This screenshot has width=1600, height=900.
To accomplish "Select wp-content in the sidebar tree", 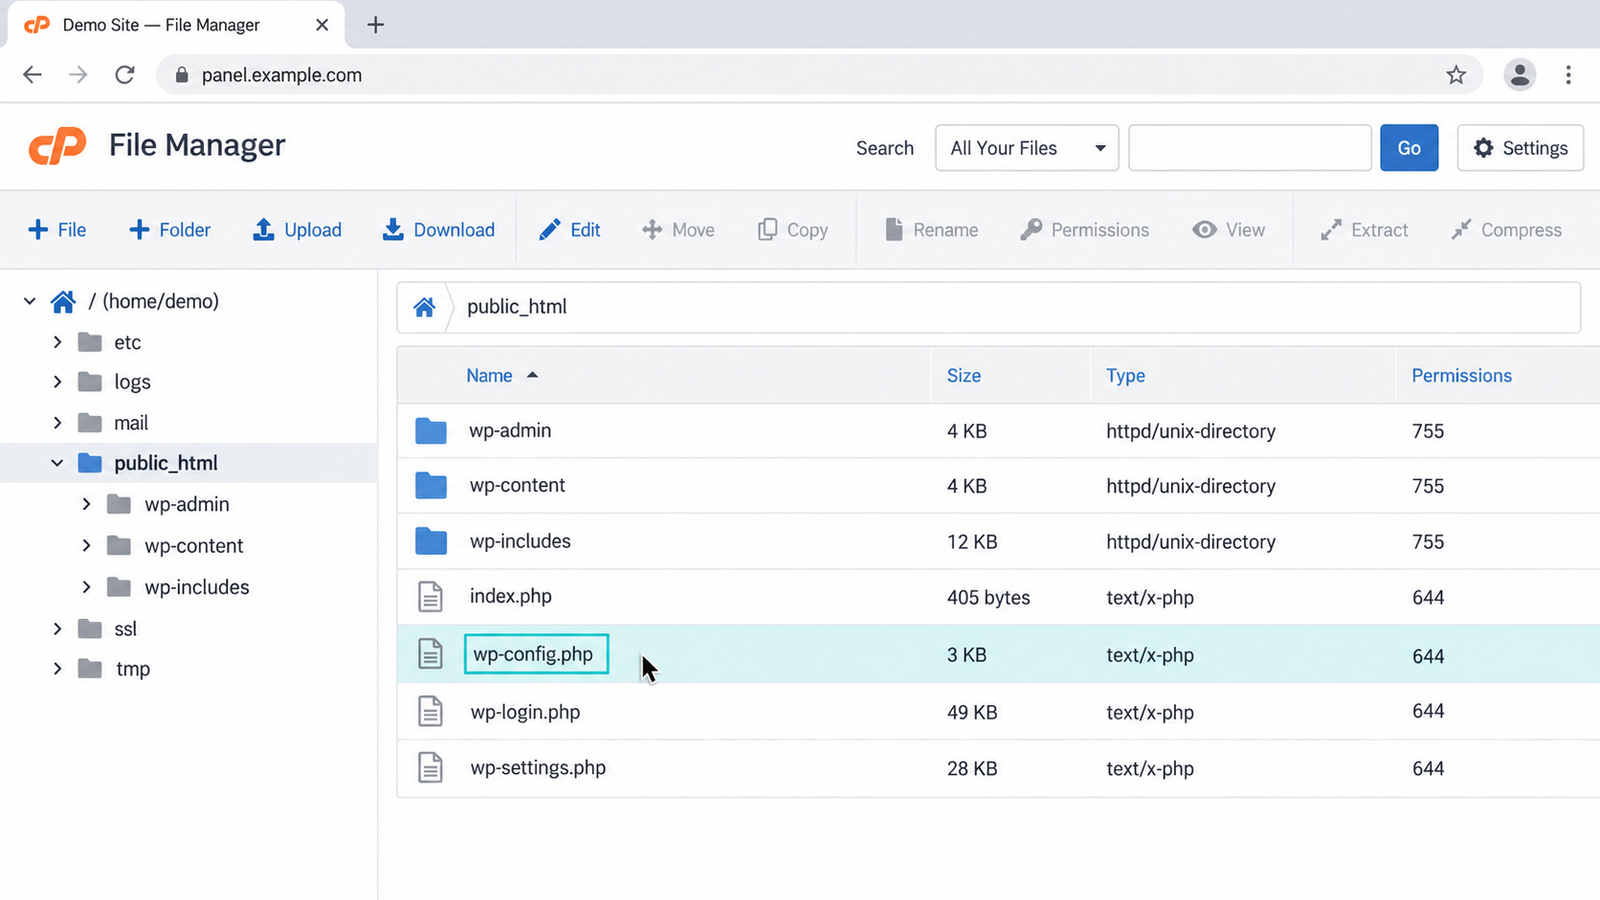I will click(x=194, y=546).
